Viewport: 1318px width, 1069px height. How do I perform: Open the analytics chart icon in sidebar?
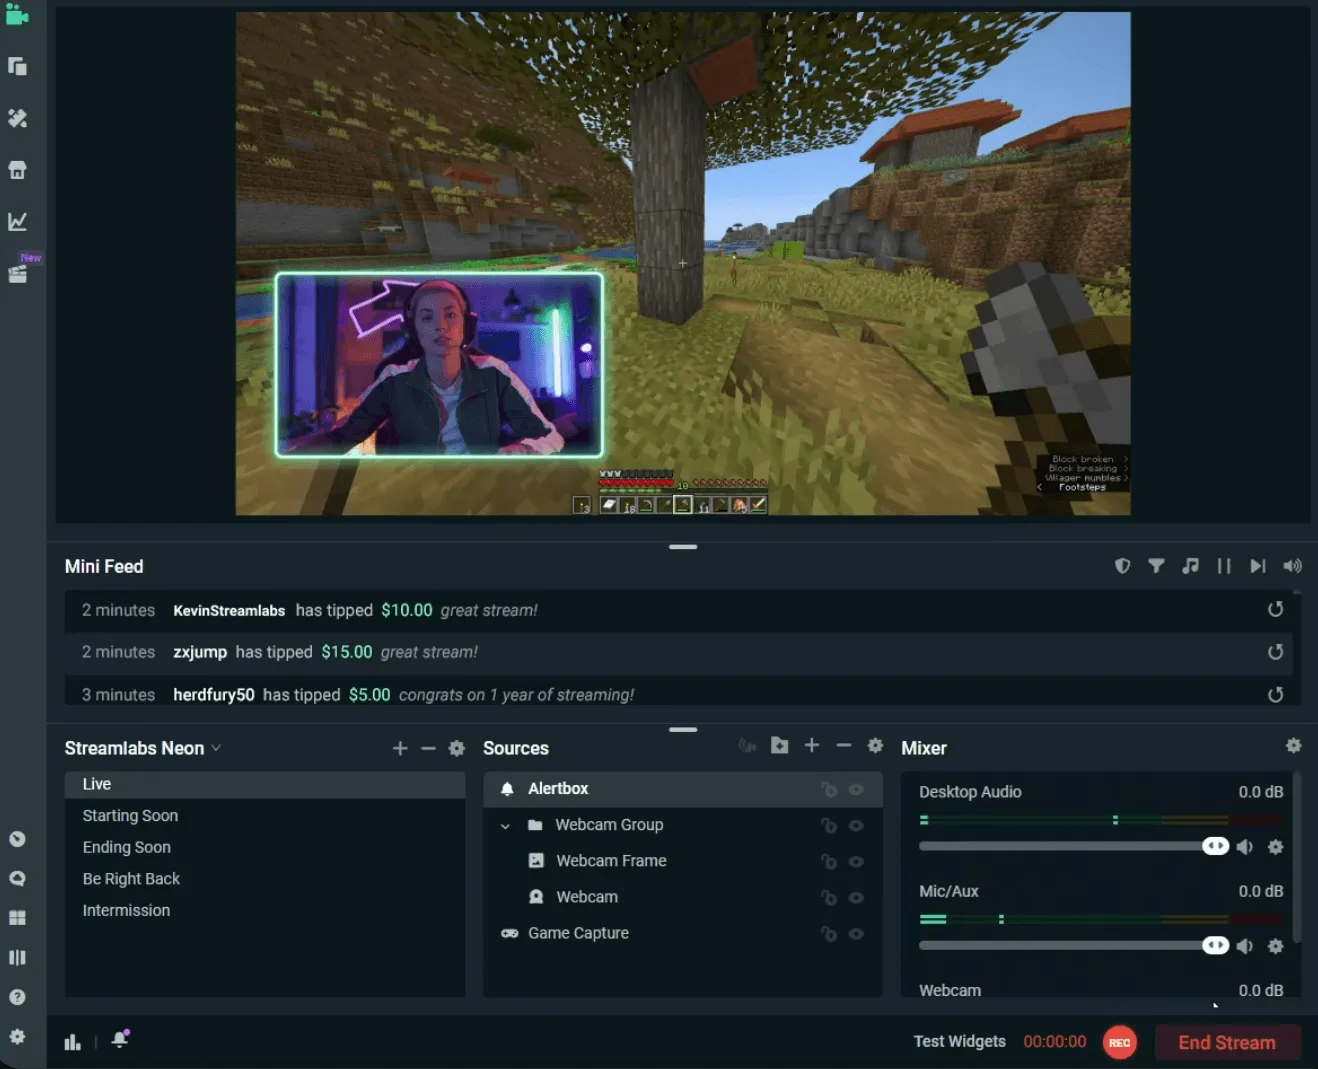17,222
